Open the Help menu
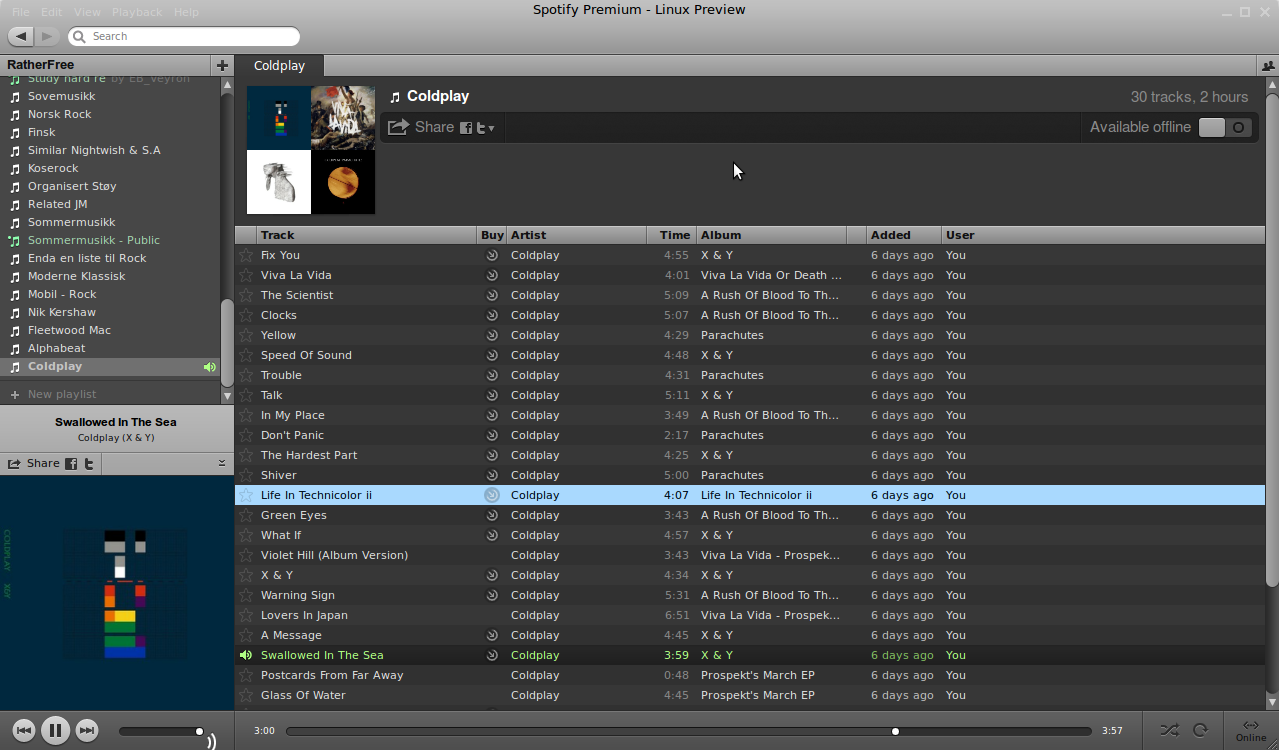 (186, 12)
